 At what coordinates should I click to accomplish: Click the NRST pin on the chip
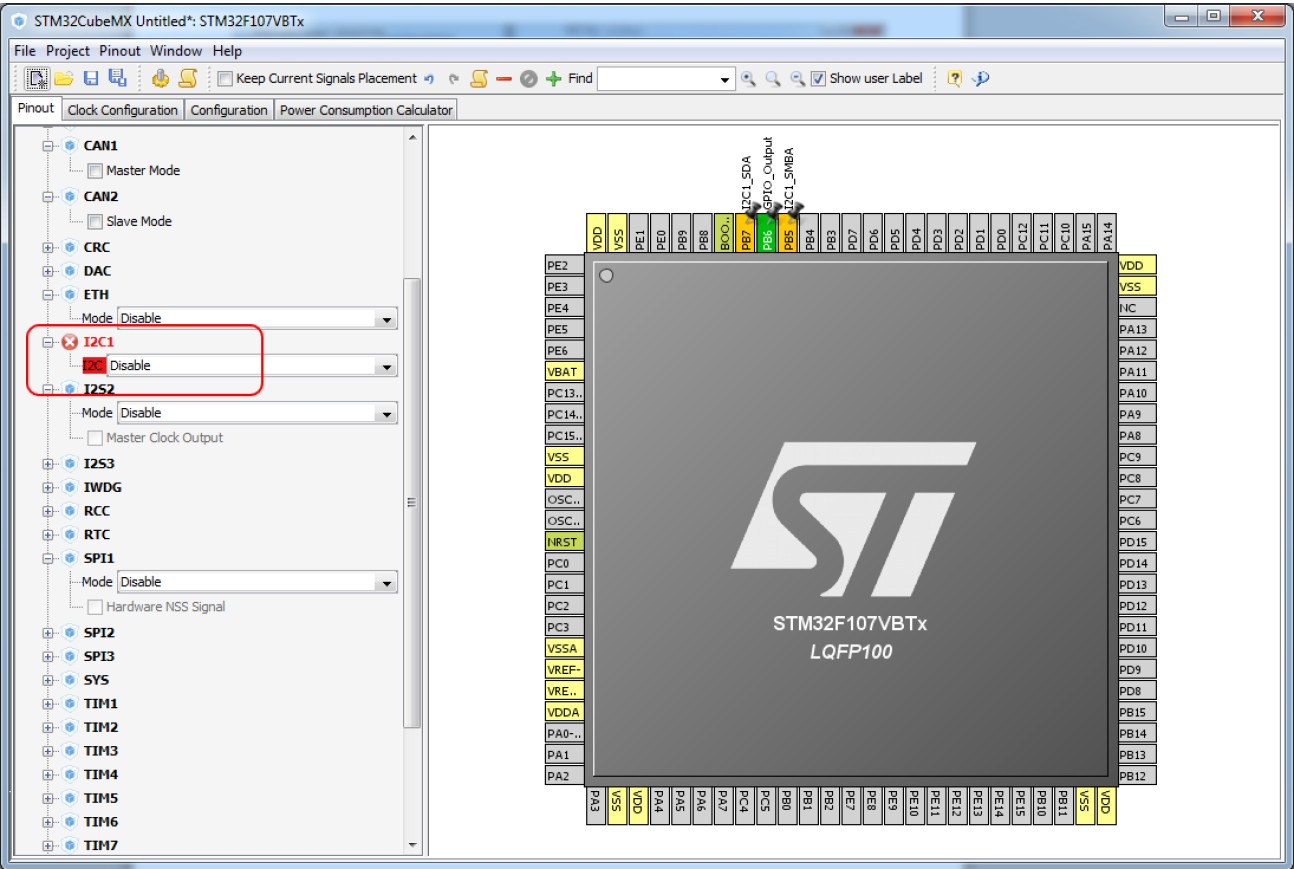(564, 542)
